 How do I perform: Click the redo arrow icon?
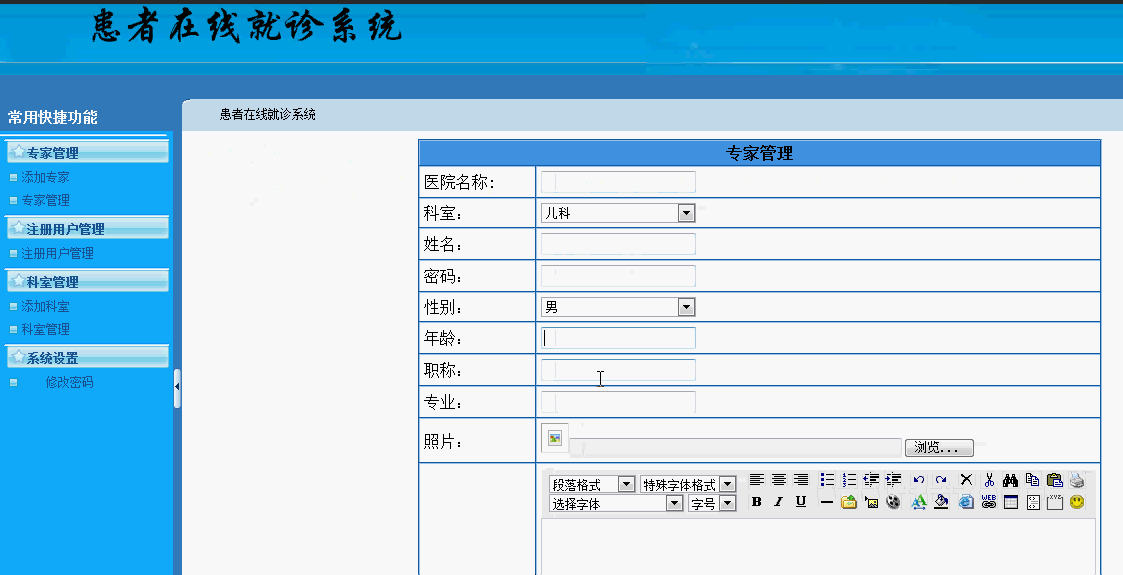[941, 480]
